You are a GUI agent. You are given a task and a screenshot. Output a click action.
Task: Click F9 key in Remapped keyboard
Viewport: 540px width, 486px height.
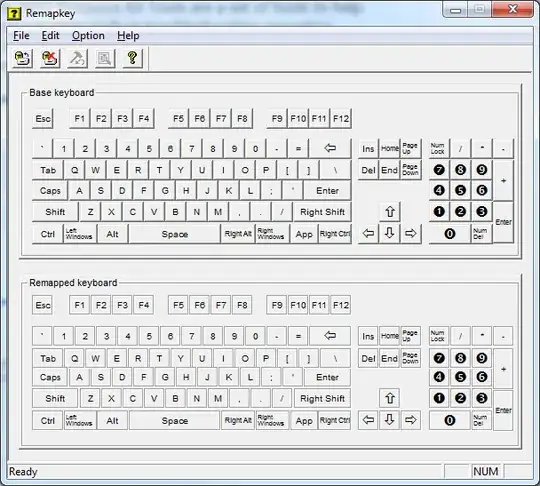pos(277,305)
